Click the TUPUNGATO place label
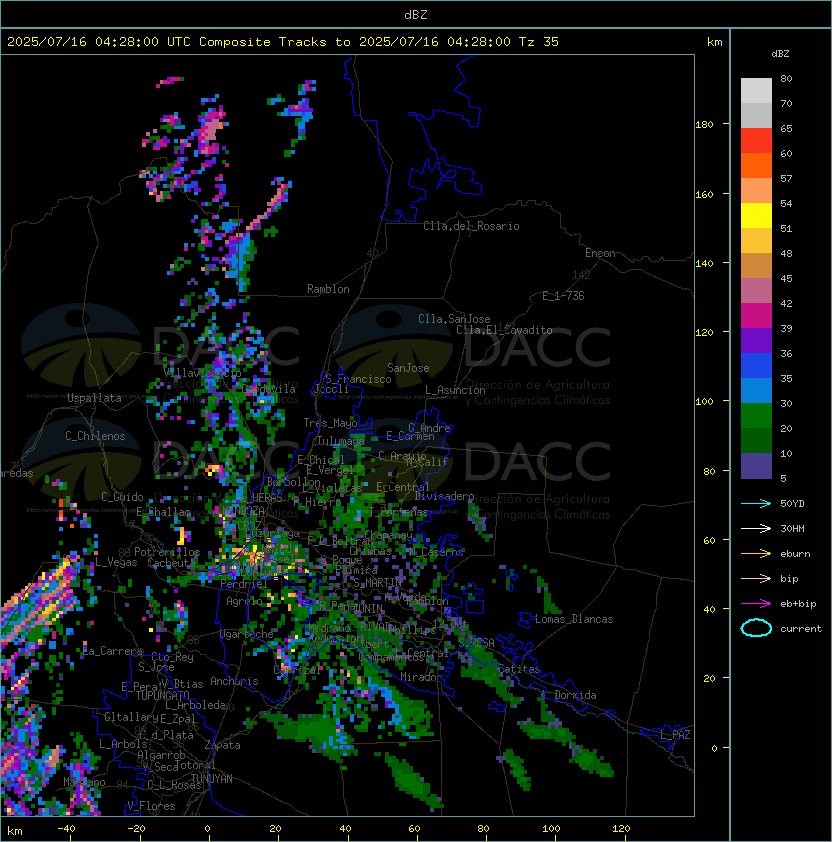Image resolution: width=832 pixels, height=842 pixels. click(x=162, y=695)
